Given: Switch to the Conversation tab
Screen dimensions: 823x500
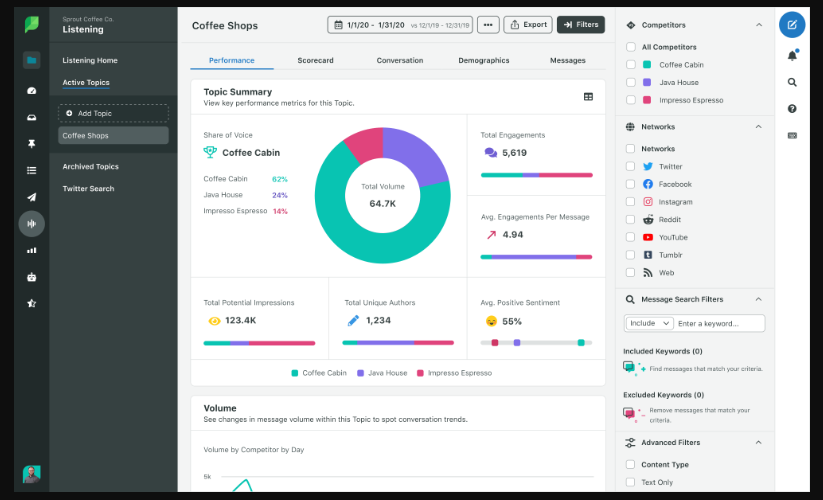Looking at the screenshot, I should point(400,60).
